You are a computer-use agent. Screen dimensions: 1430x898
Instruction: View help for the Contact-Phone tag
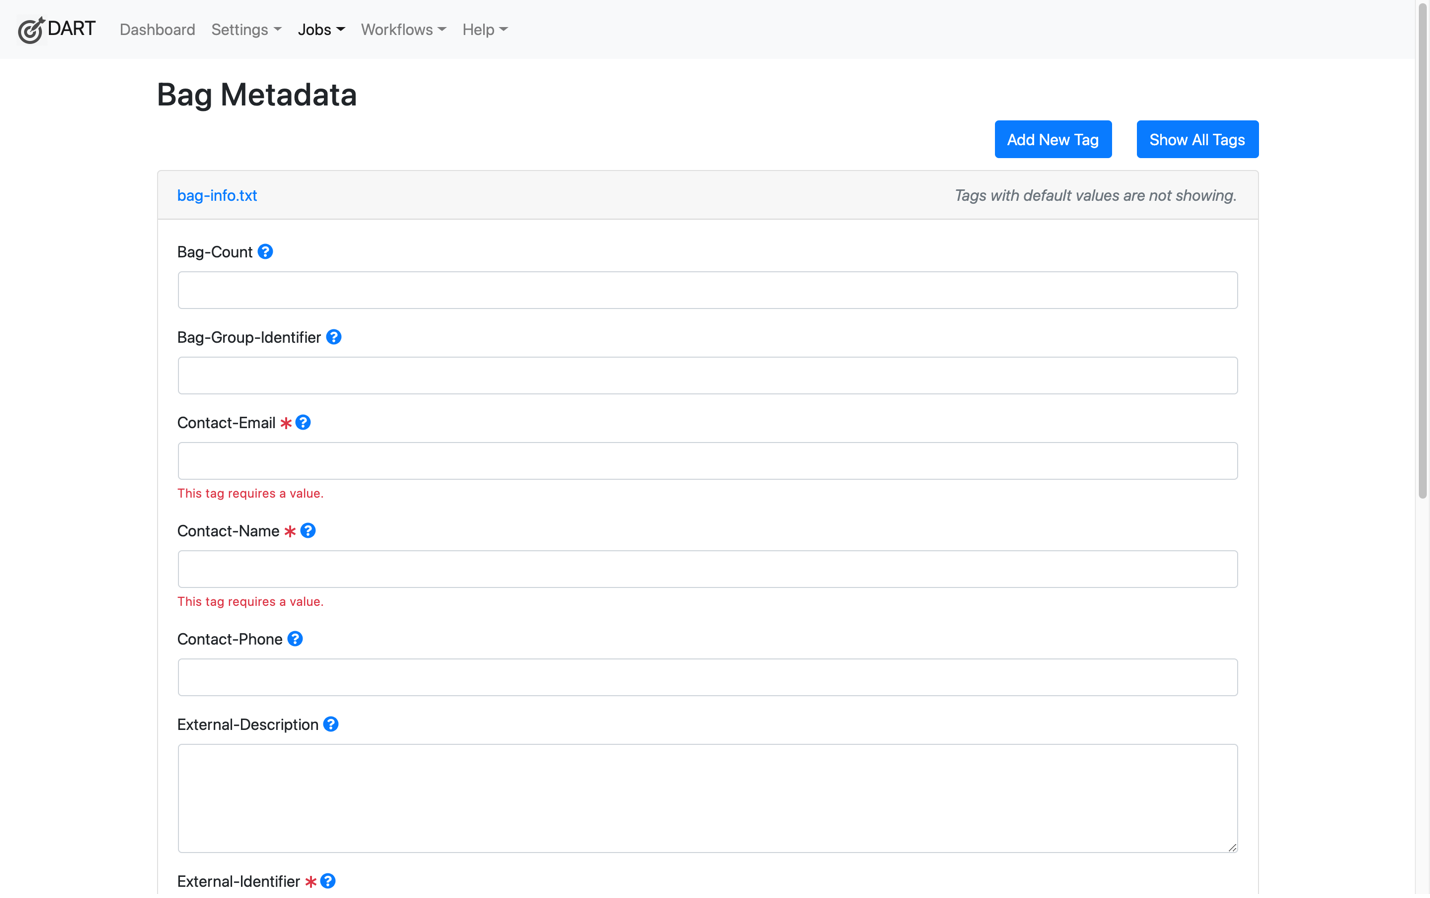point(295,639)
